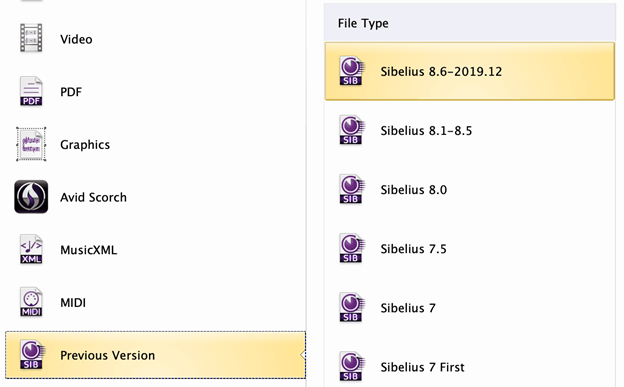Pick the Sibelius 7 file type
Viewport: 624px width, 387px height.
pyautogui.click(x=470, y=307)
